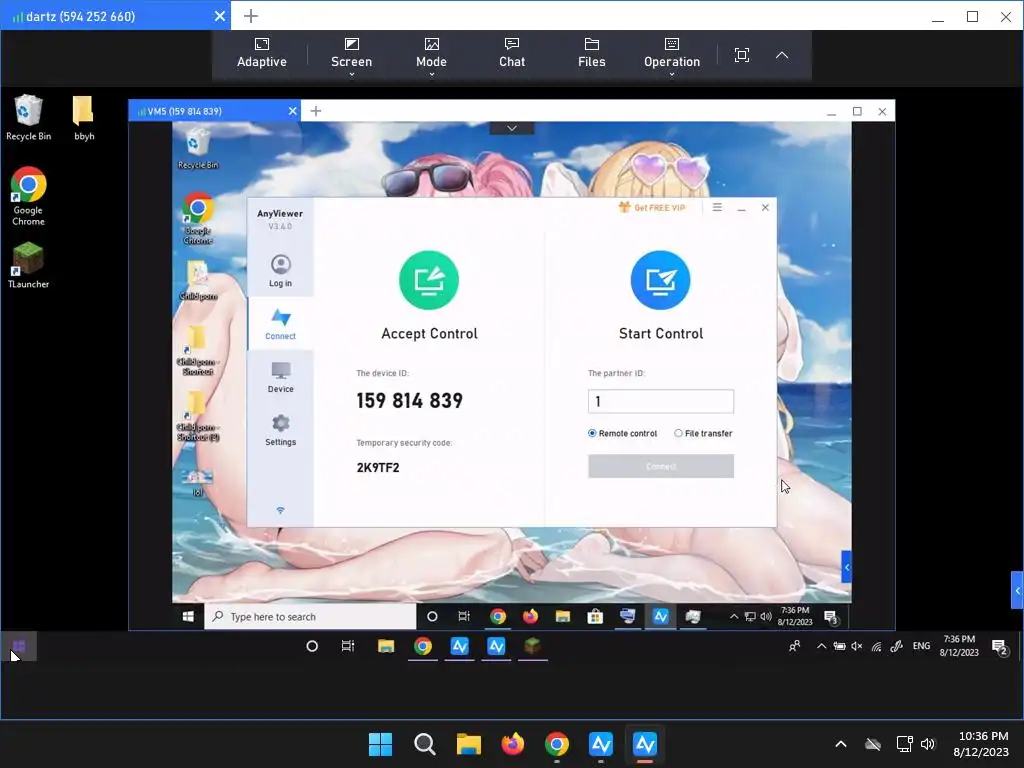The image size is (1024, 768).
Task: Open People icon on dartz taskbar
Action: (x=795, y=647)
